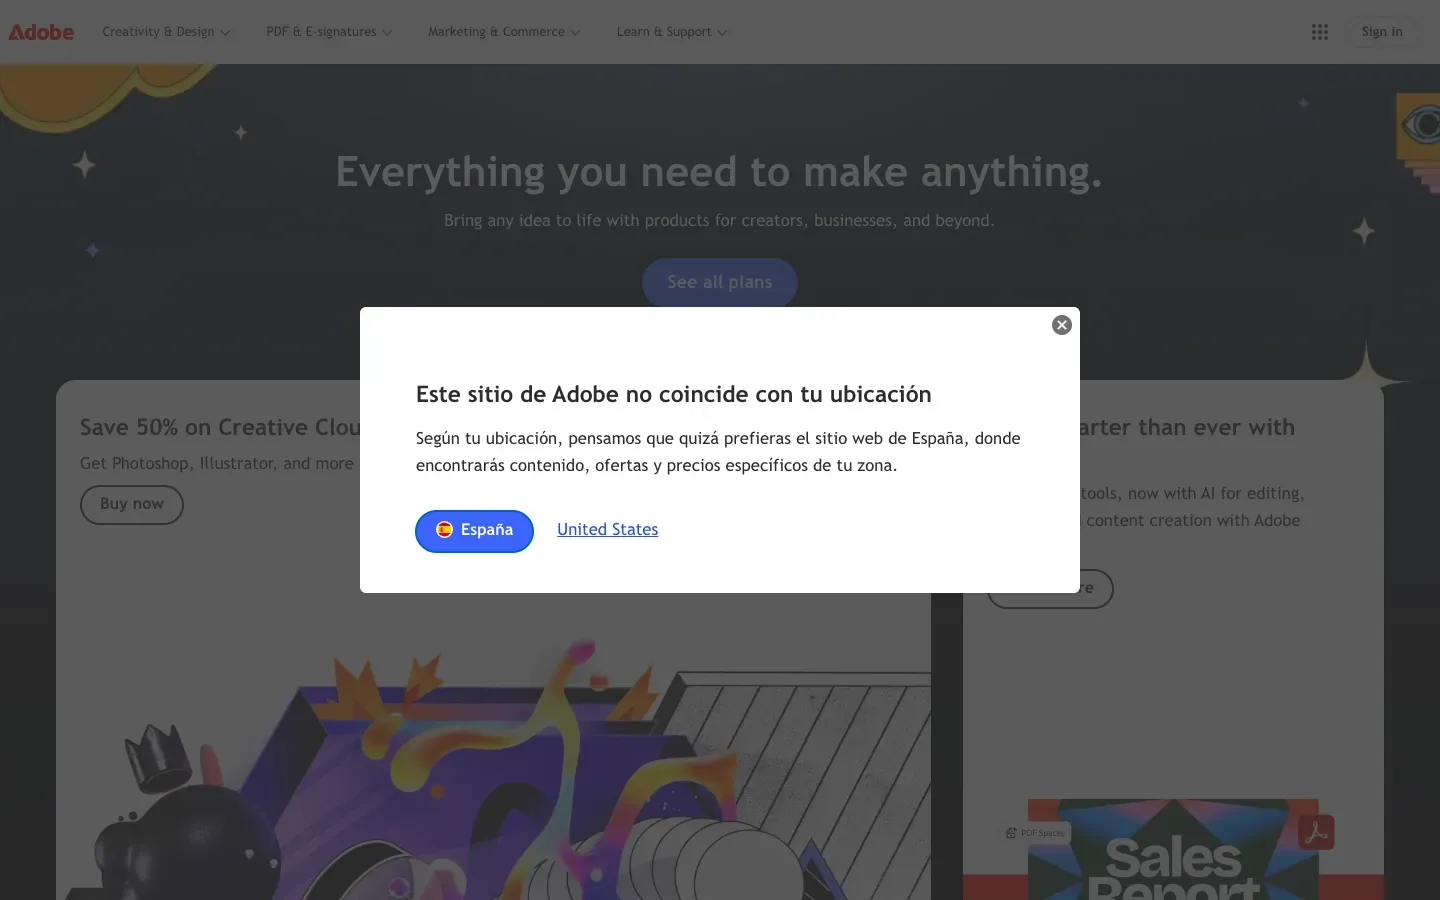The height and width of the screenshot is (900, 1440).
Task: Keep the España region selection active
Action: coord(474,530)
